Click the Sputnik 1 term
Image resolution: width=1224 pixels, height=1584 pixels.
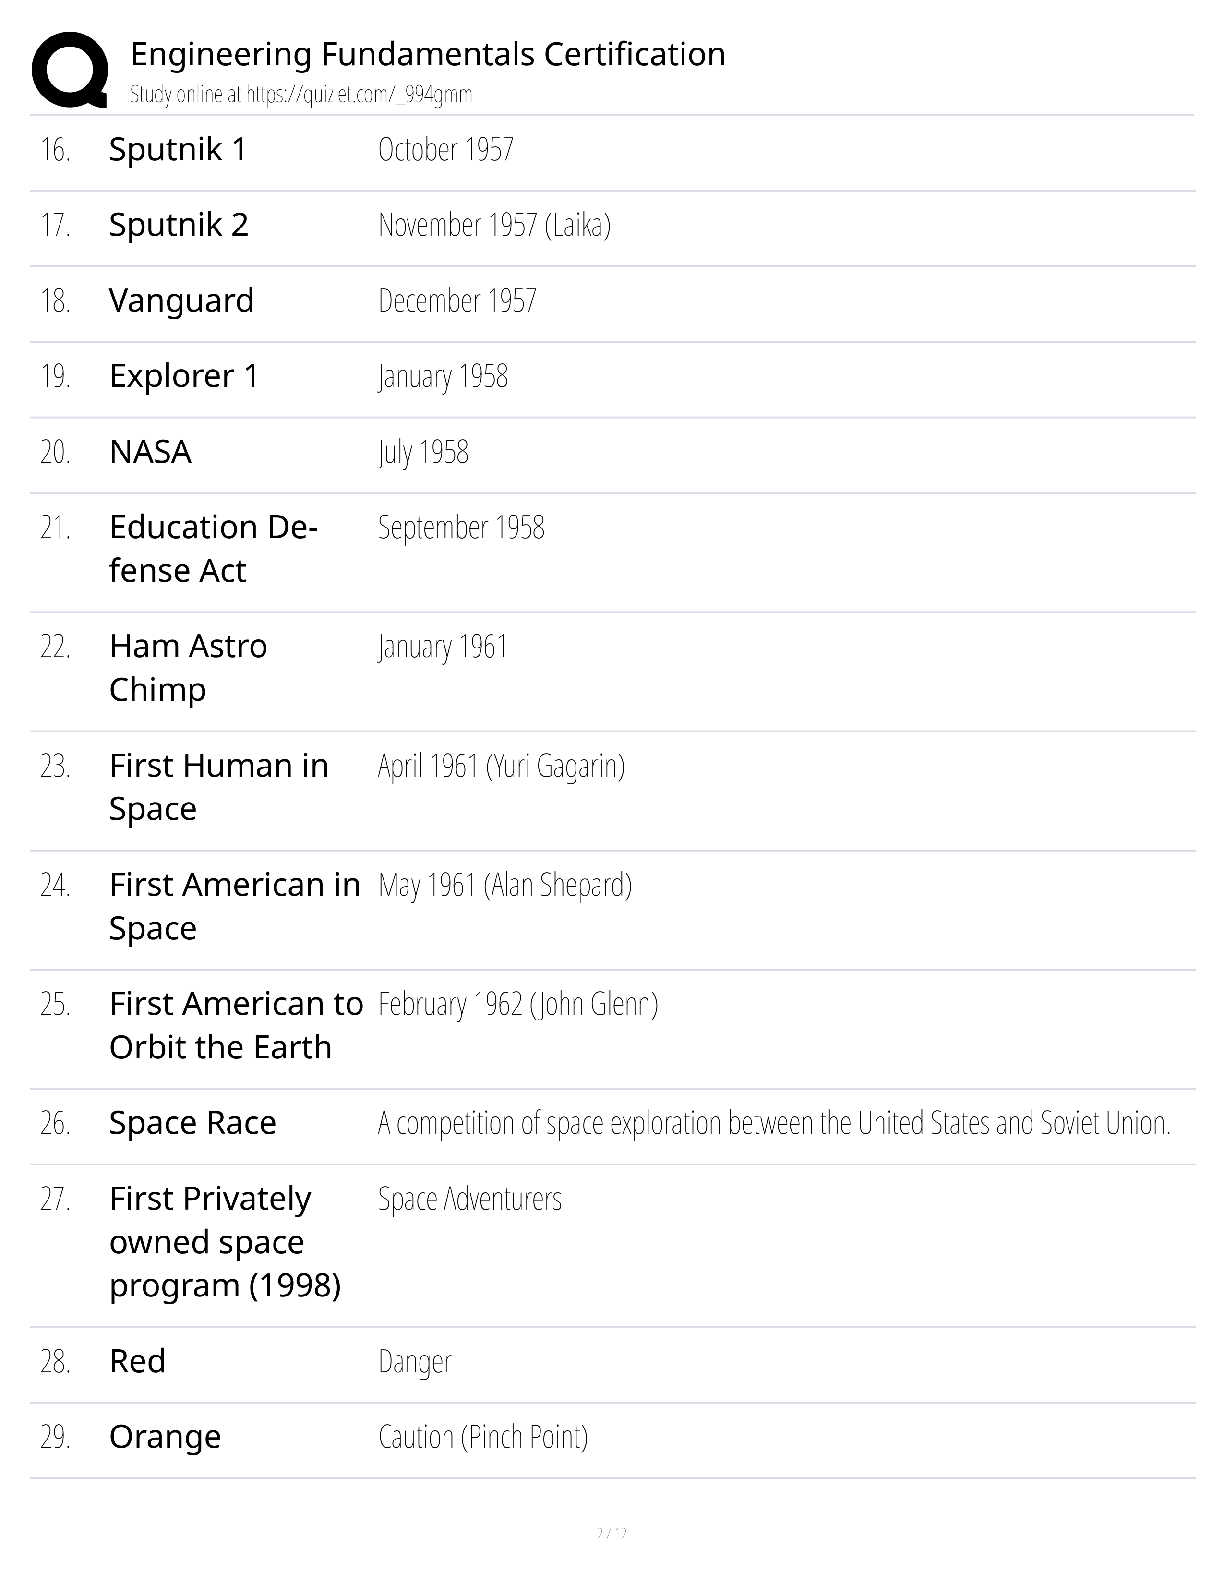[x=177, y=149]
